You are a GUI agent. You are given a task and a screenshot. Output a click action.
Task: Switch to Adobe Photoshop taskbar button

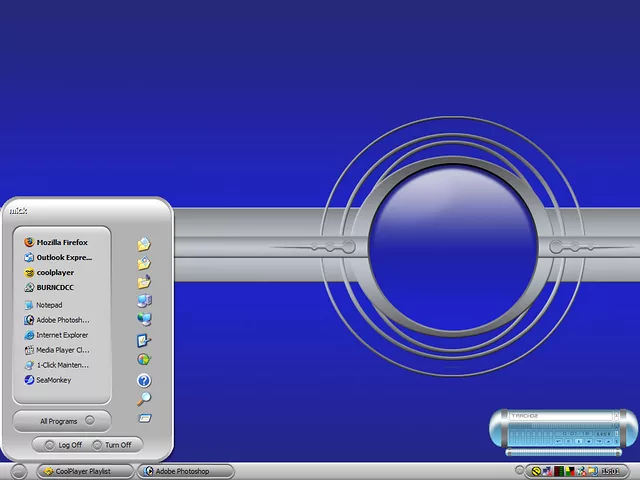coord(186,471)
